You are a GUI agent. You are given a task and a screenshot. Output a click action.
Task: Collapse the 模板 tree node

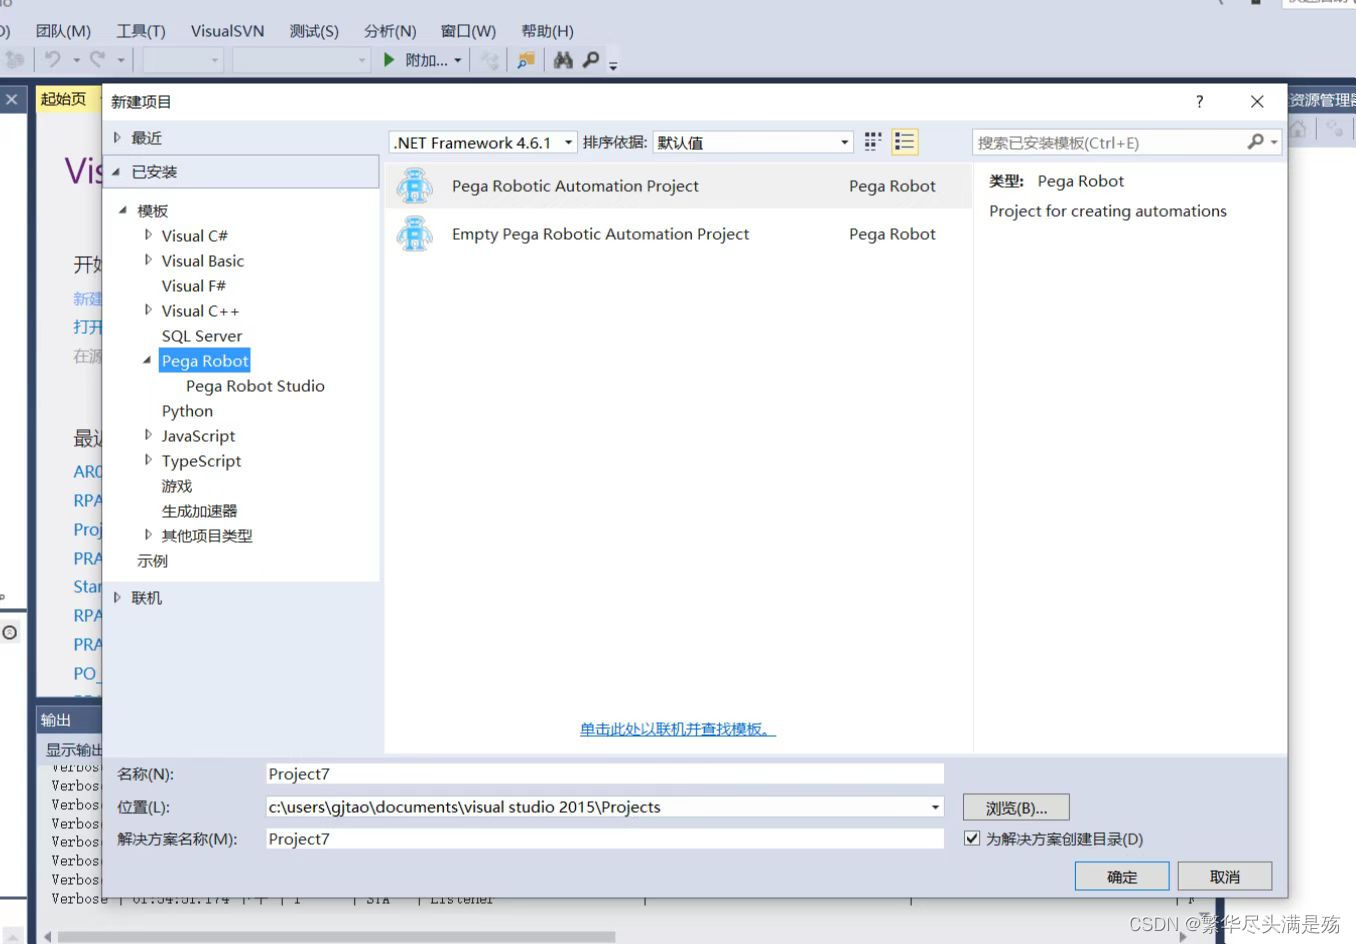pos(123,210)
